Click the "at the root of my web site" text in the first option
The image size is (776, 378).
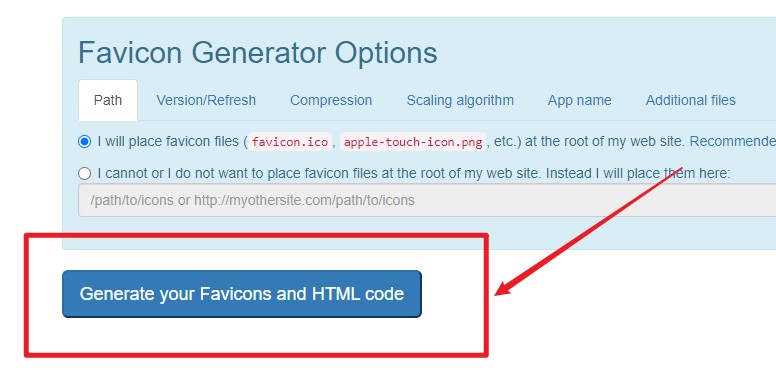(x=605, y=142)
